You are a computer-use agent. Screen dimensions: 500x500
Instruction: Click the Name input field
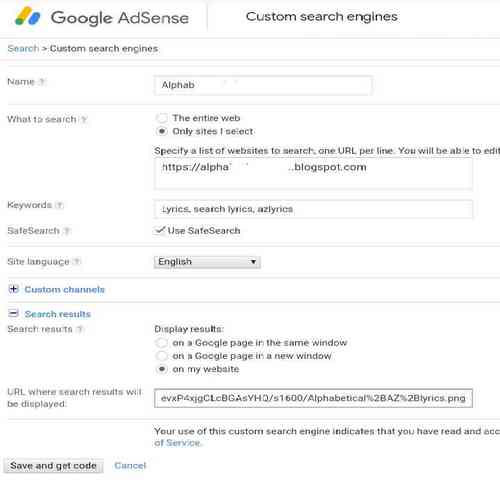pos(263,85)
